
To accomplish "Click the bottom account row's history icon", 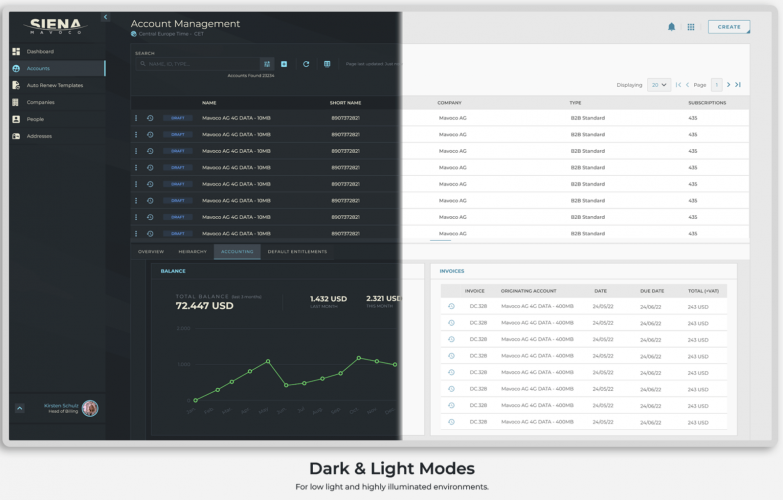I will click(x=150, y=234).
